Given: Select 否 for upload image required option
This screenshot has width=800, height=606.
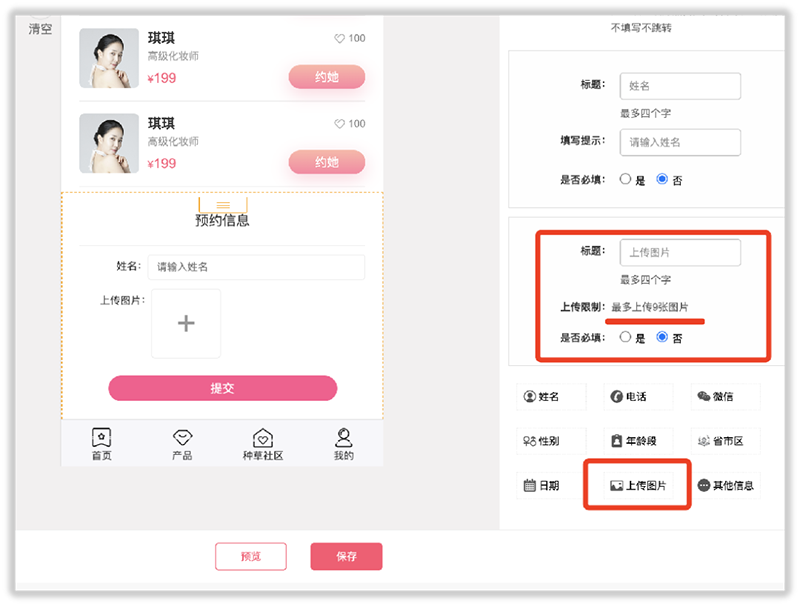Looking at the screenshot, I should 662,338.
